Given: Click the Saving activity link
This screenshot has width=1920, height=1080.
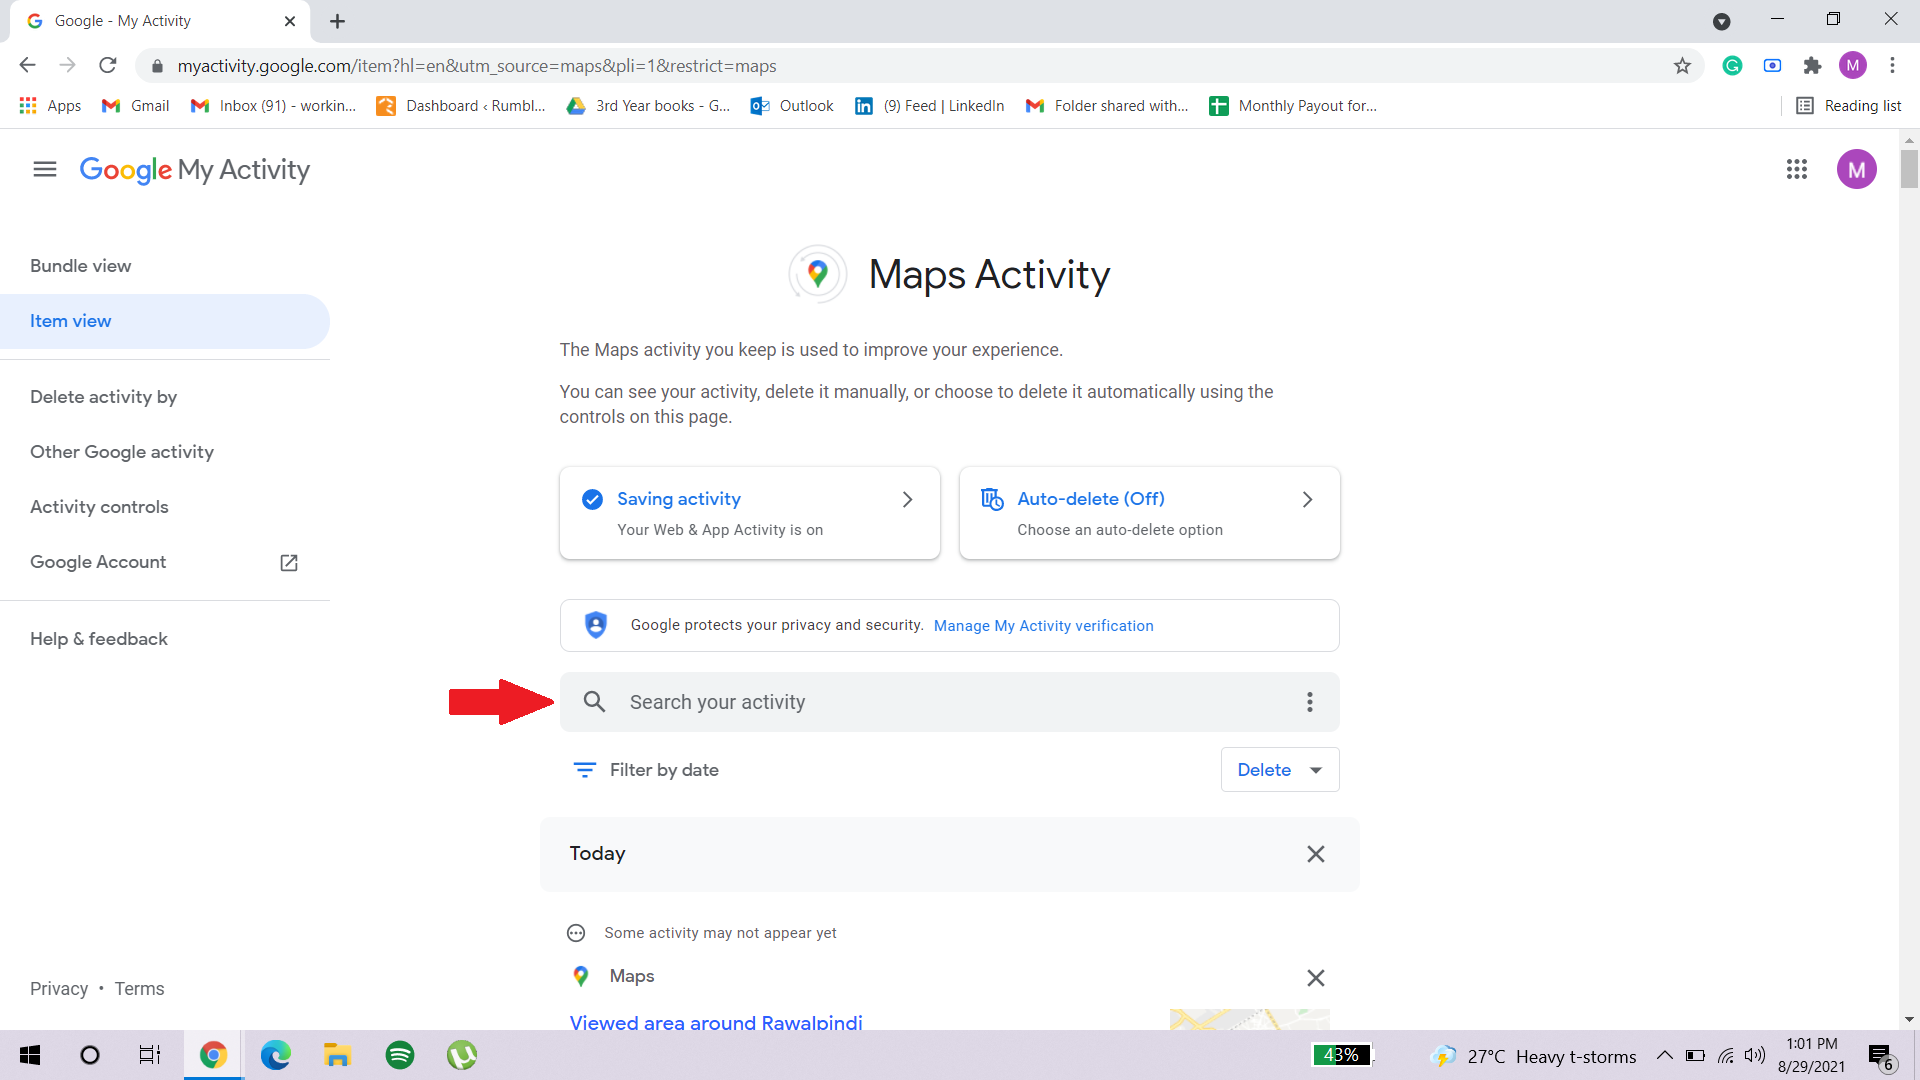Looking at the screenshot, I should click(x=679, y=499).
